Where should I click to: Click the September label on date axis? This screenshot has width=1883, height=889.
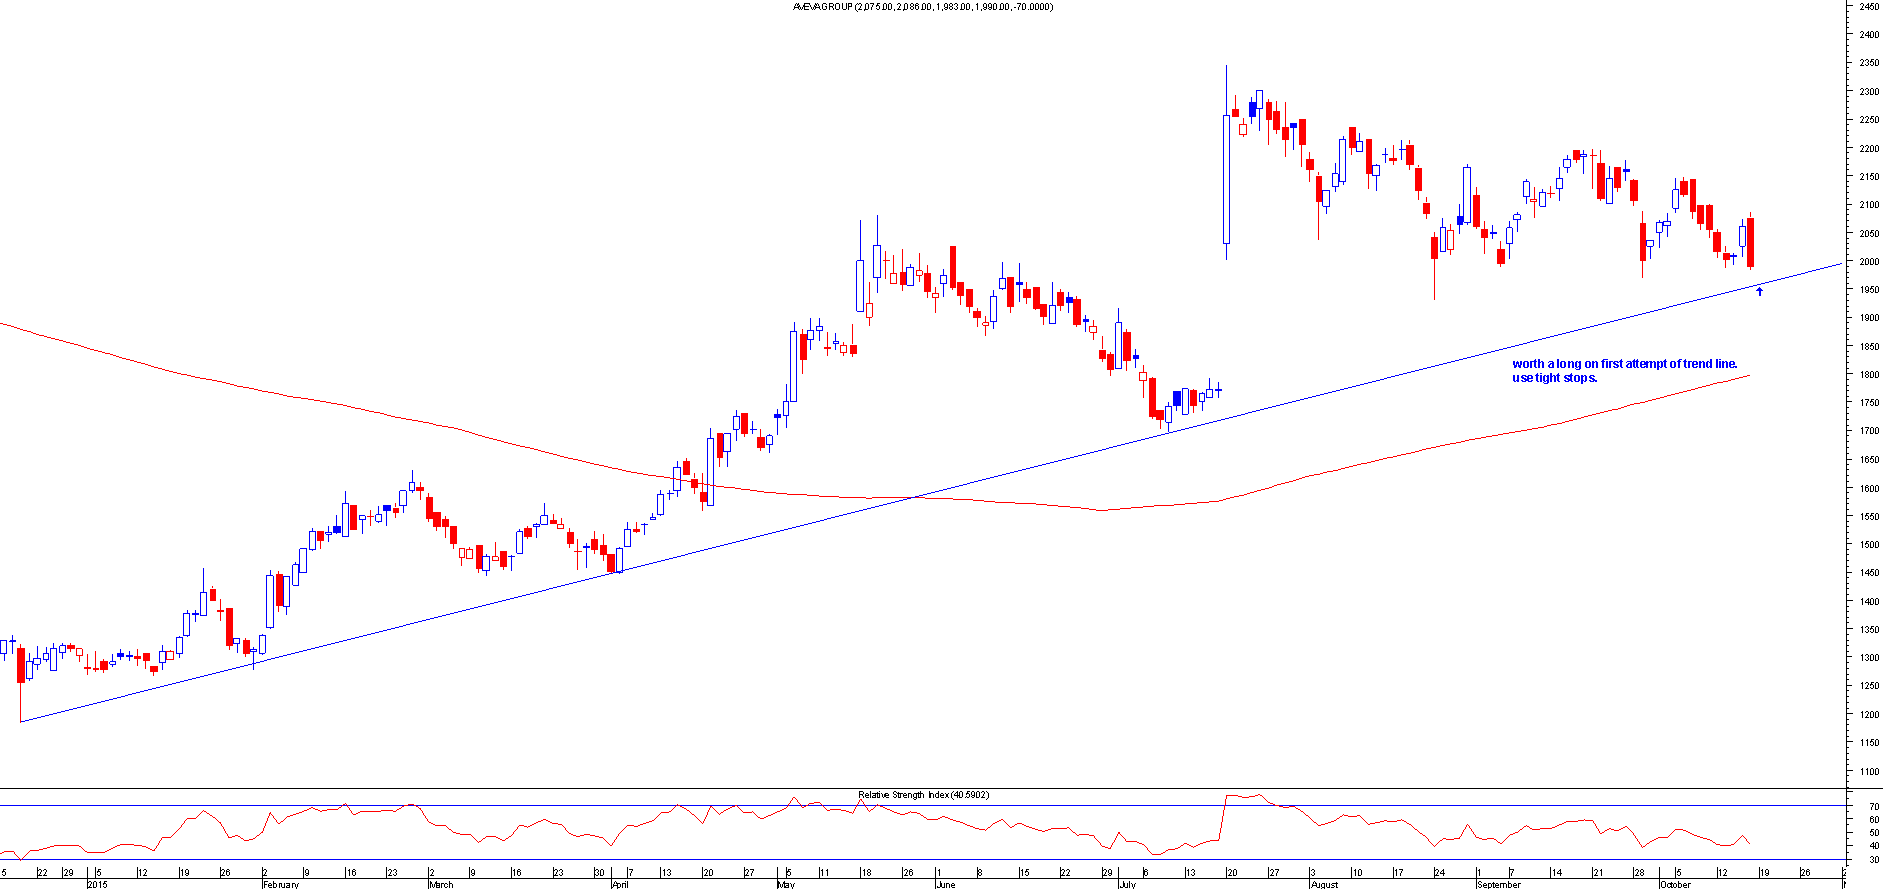click(x=1498, y=885)
